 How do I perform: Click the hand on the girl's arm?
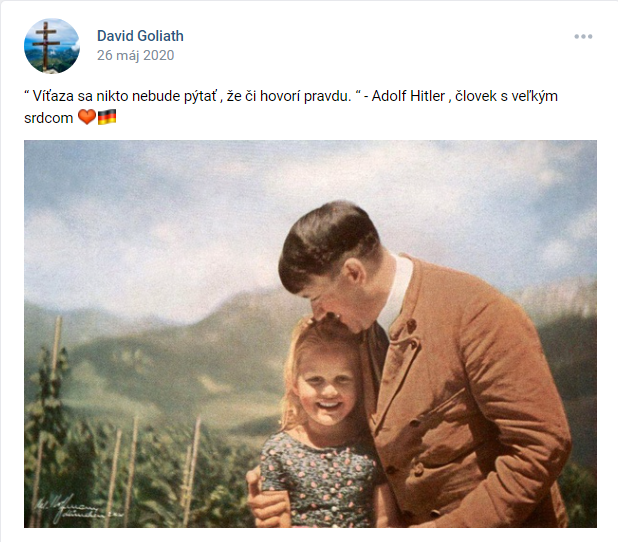click(x=267, y=501)
